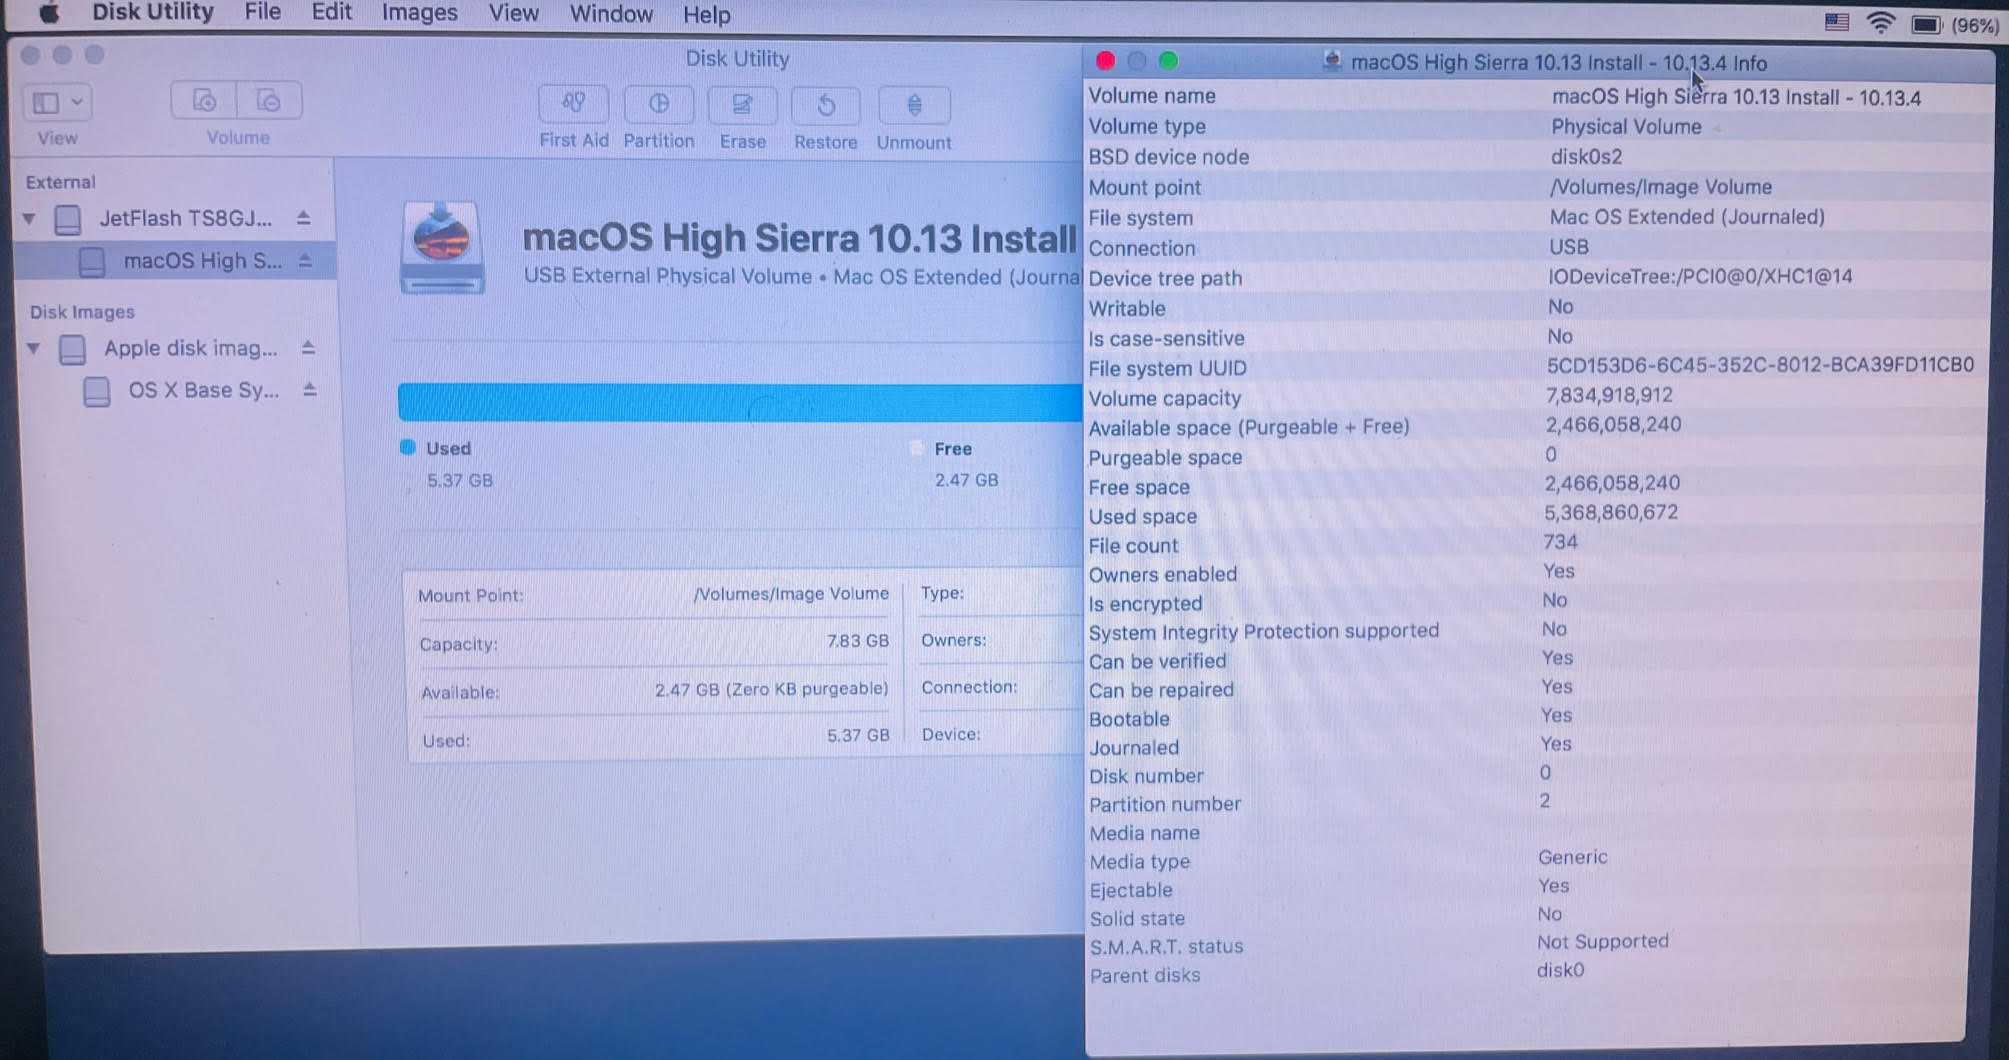Click the Delete Volume toolbar icon

pyautogui.click(x=268, y=101)
